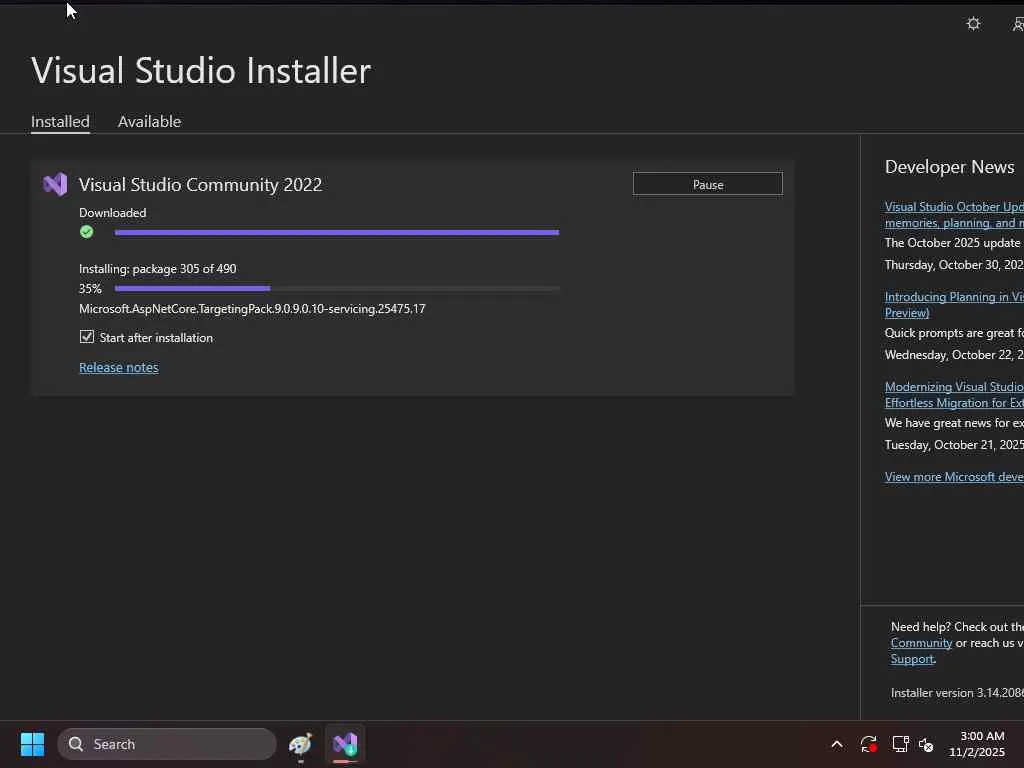Click the 35% progress label
The height and width of the screenshot is (768, 1024).
[x=90, y=289]
